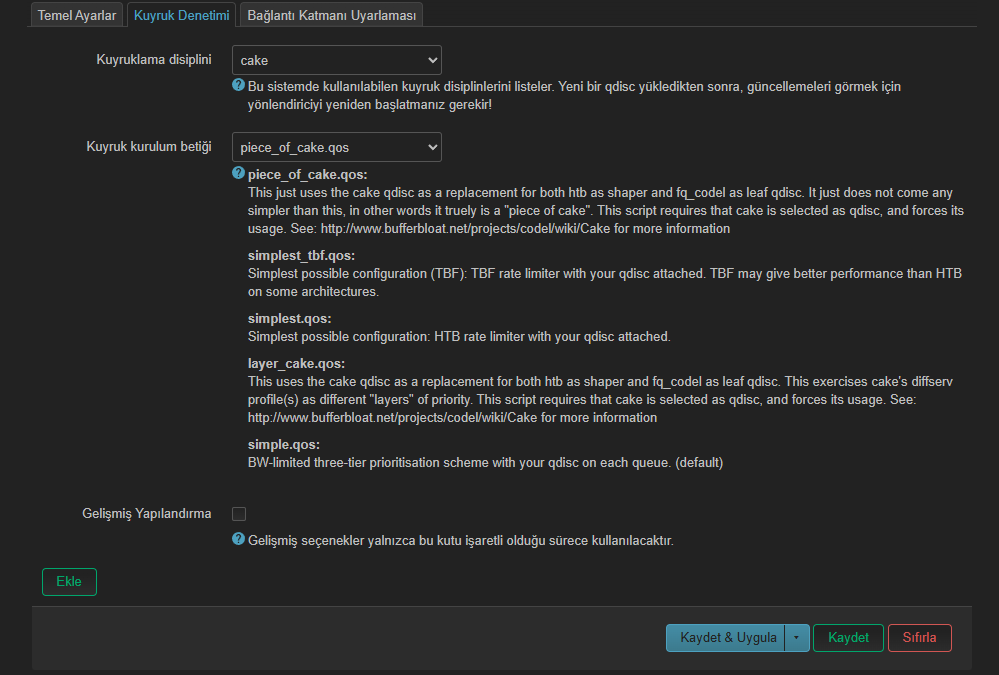Click the bufferbloat.net URL in layer_cake description
The width and height of the screenshot is (999, 675).
tap(392, 418)
